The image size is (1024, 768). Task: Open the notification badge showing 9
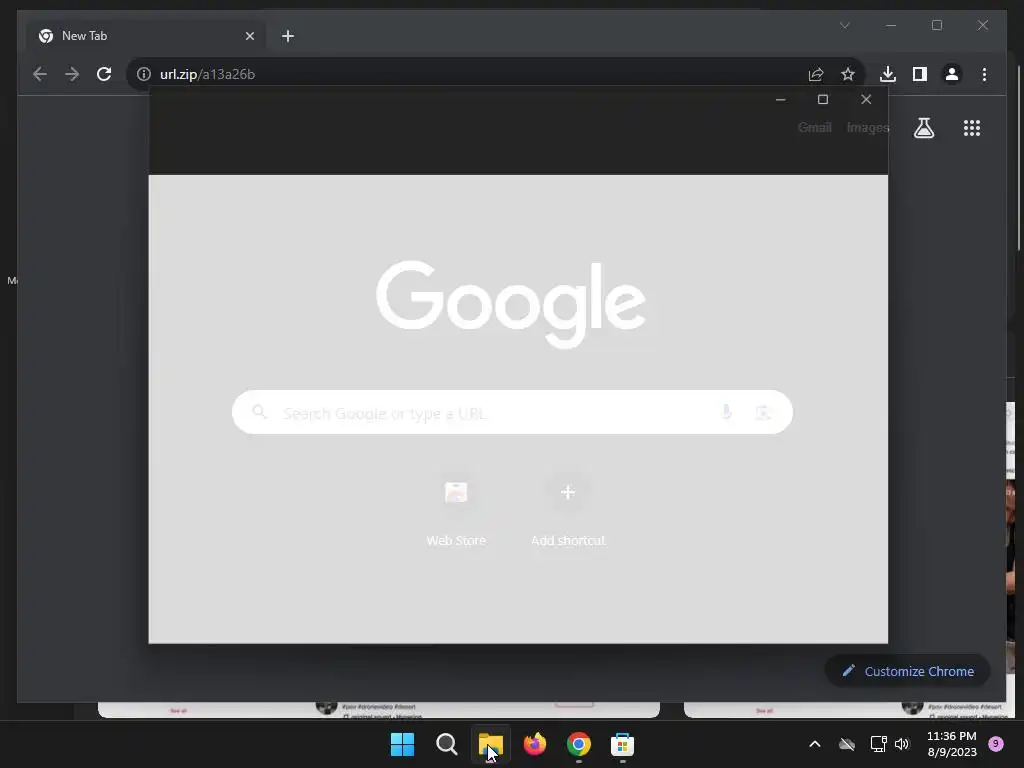click(995, 744)
